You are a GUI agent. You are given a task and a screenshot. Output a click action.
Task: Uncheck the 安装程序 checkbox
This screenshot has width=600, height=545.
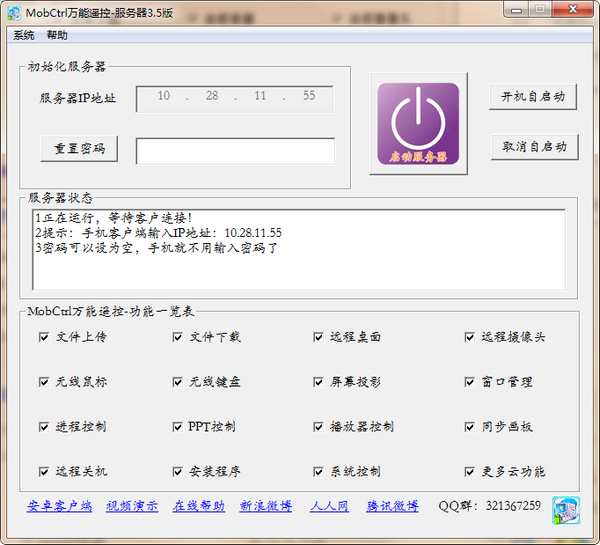pos(178,472)
